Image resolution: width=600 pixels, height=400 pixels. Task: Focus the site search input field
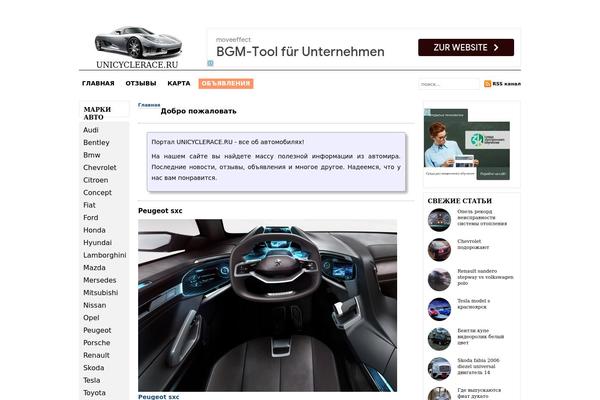(448, 84)
